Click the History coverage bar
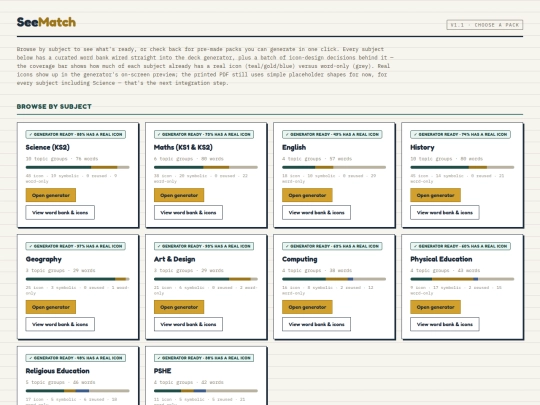Viewport: 540px width, 405px height. tap(462, 167)
